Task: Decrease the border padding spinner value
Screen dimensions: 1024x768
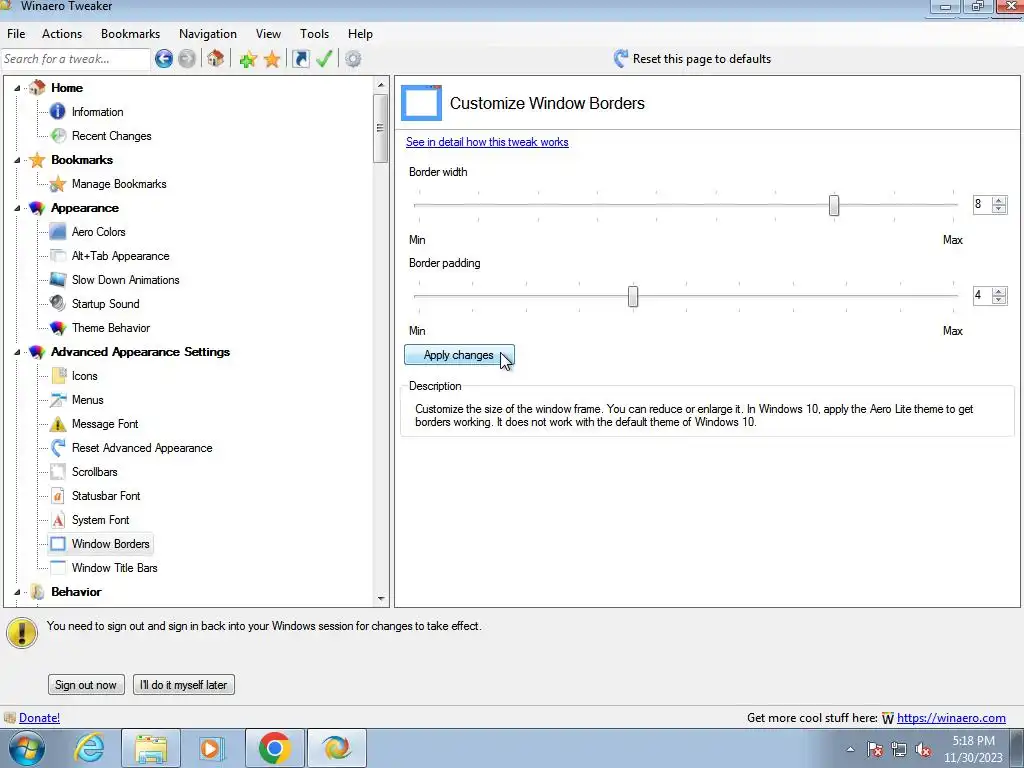Action: click(x=999, y=300)
